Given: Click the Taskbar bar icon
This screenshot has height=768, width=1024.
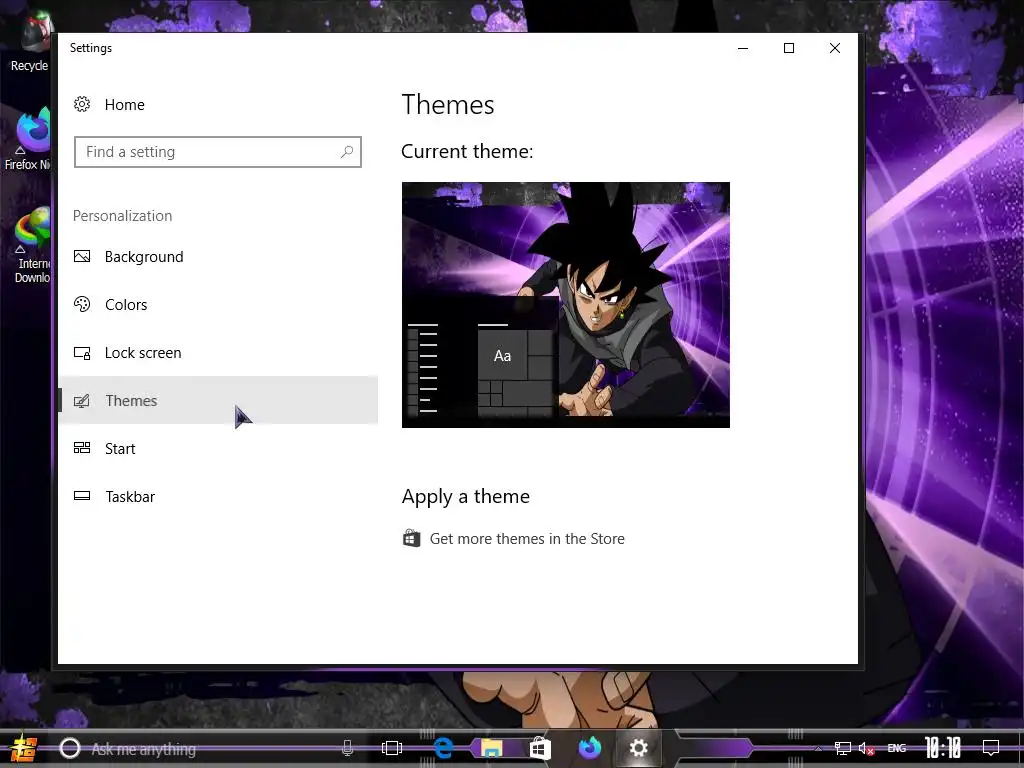Looking at the screenshot, I should point(82,496).
